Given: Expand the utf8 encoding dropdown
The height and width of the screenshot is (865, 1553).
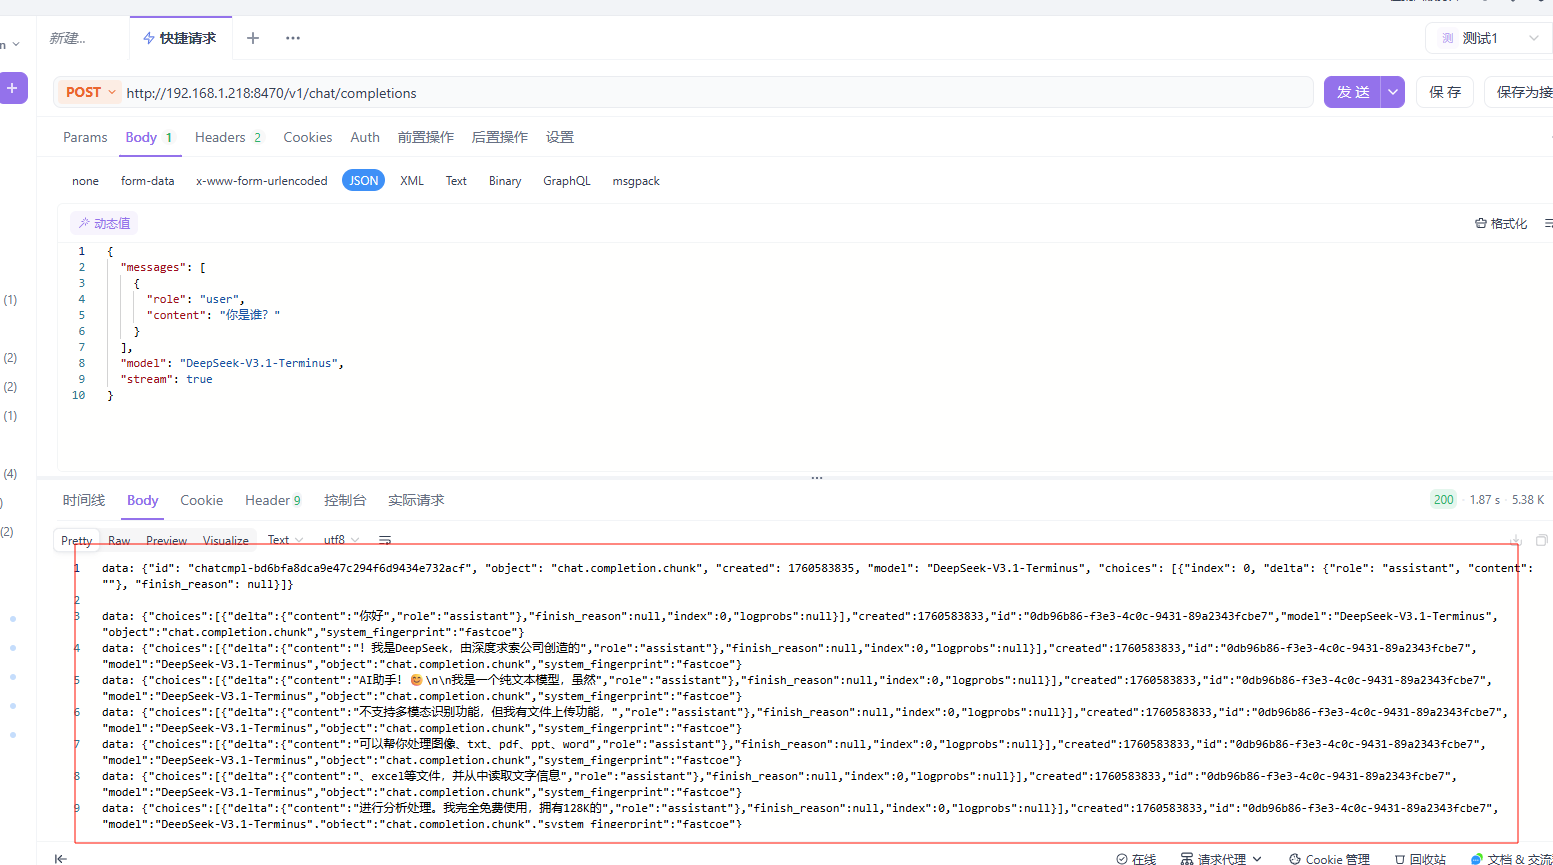Looking at the screenshot, I should click(x=341, y=540).
